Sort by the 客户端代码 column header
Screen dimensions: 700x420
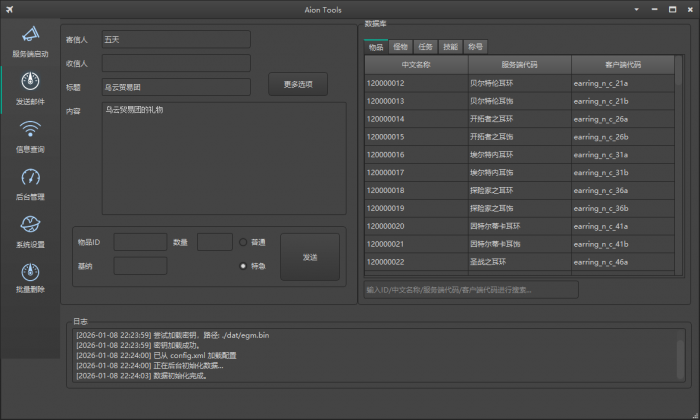(x=623, y=65)
